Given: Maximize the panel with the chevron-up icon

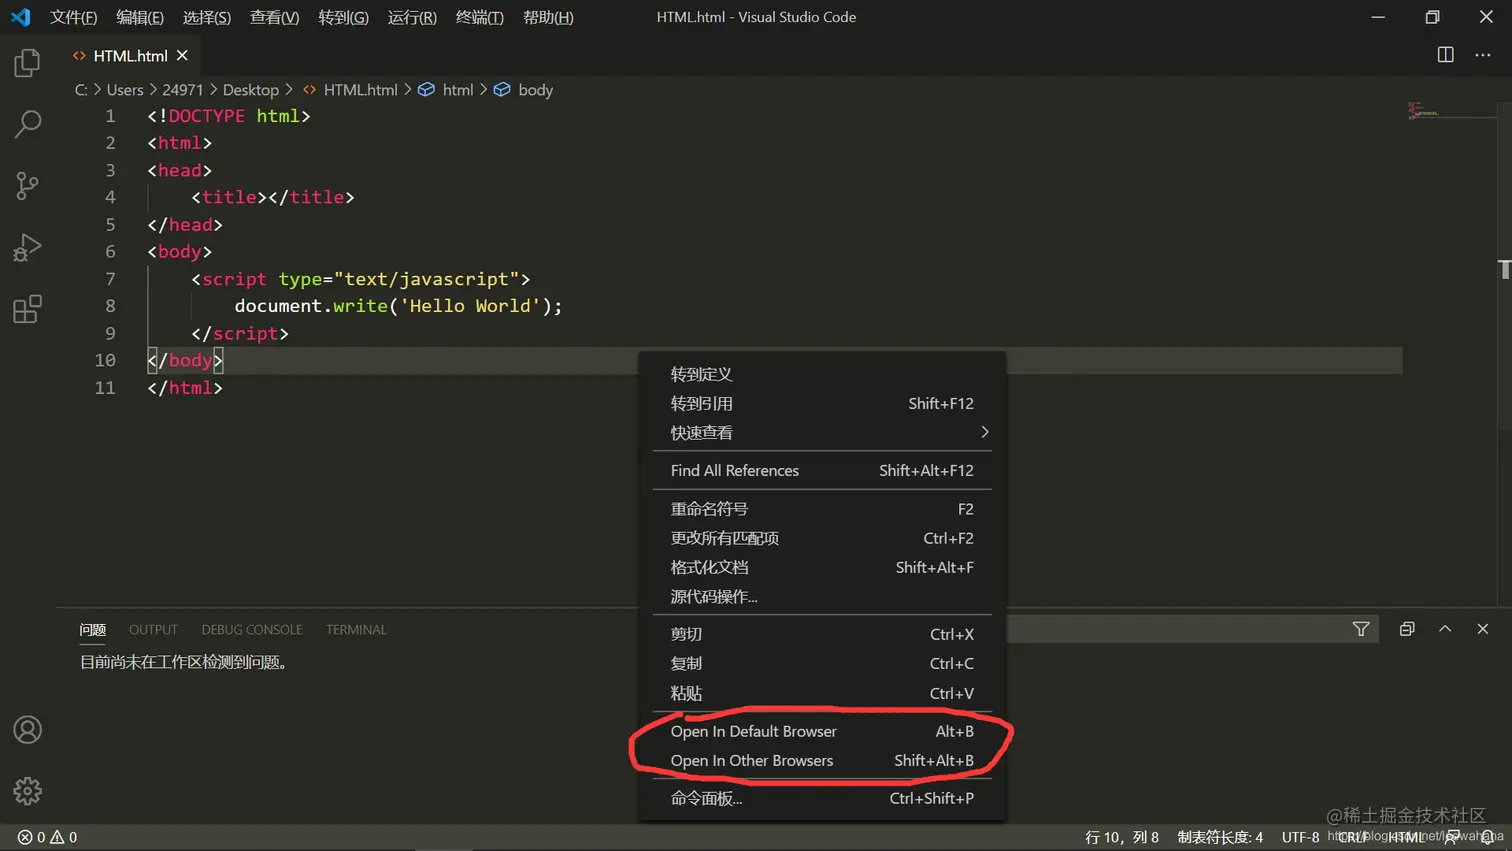Looking at the screenshot, I should pos(1445,629).
